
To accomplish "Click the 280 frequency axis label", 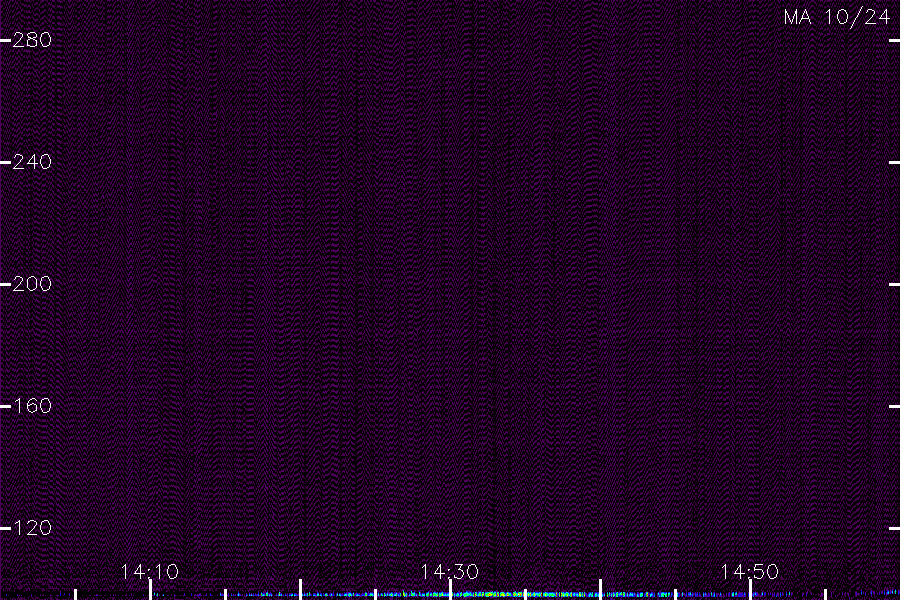I will point(32,40).
